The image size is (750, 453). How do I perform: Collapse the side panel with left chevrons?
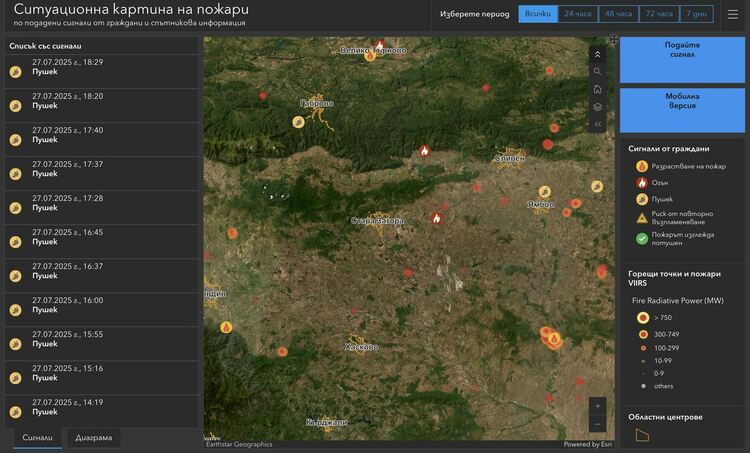pyautogui.click(x=597, y=124)
